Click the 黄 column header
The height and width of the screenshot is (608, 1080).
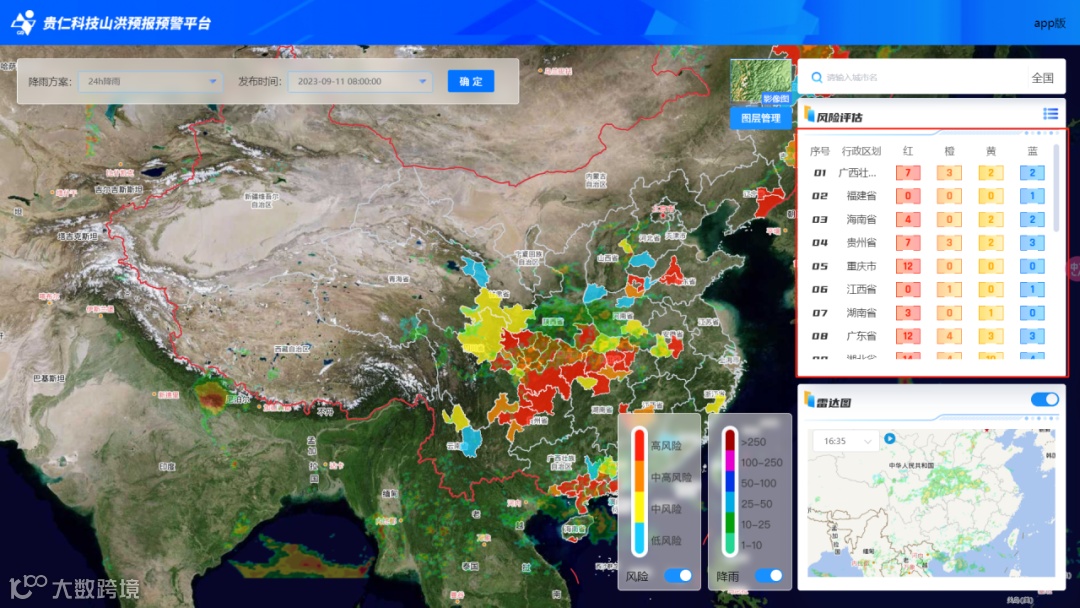pos(990,151)
